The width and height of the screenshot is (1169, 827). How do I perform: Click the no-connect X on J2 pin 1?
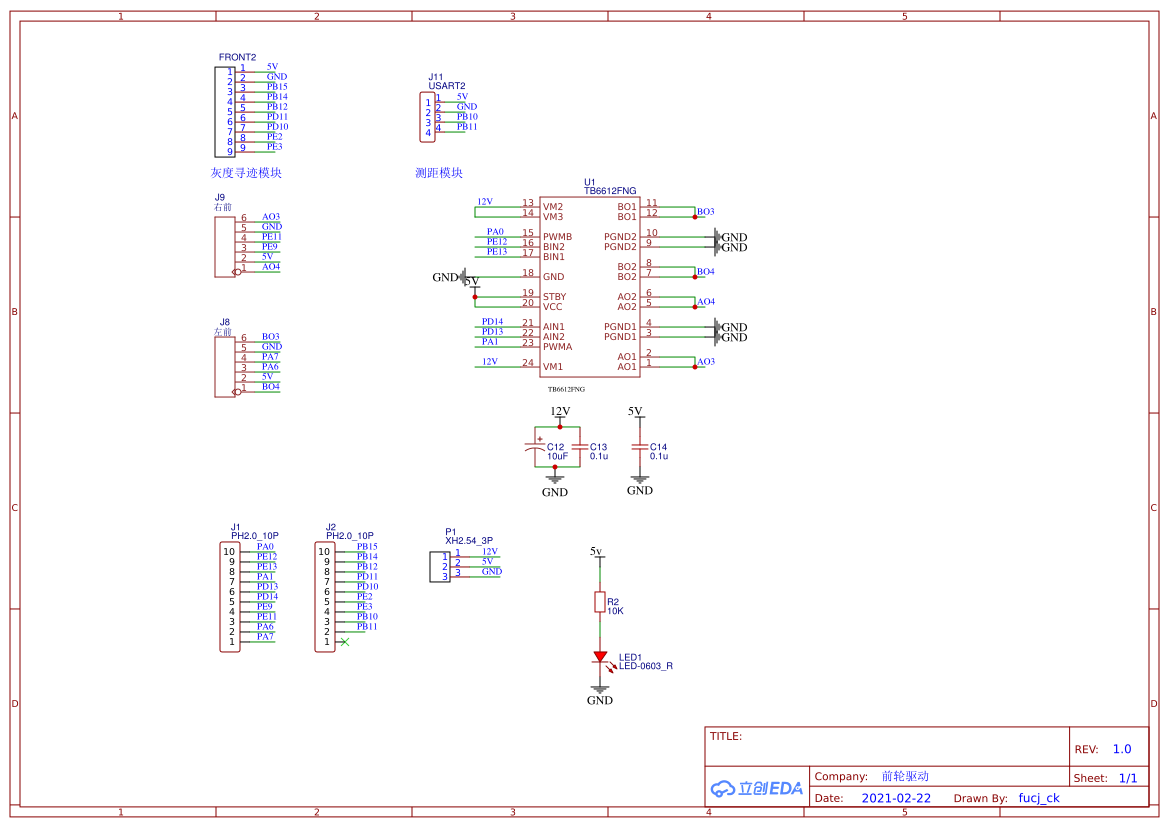pos(344,641)
